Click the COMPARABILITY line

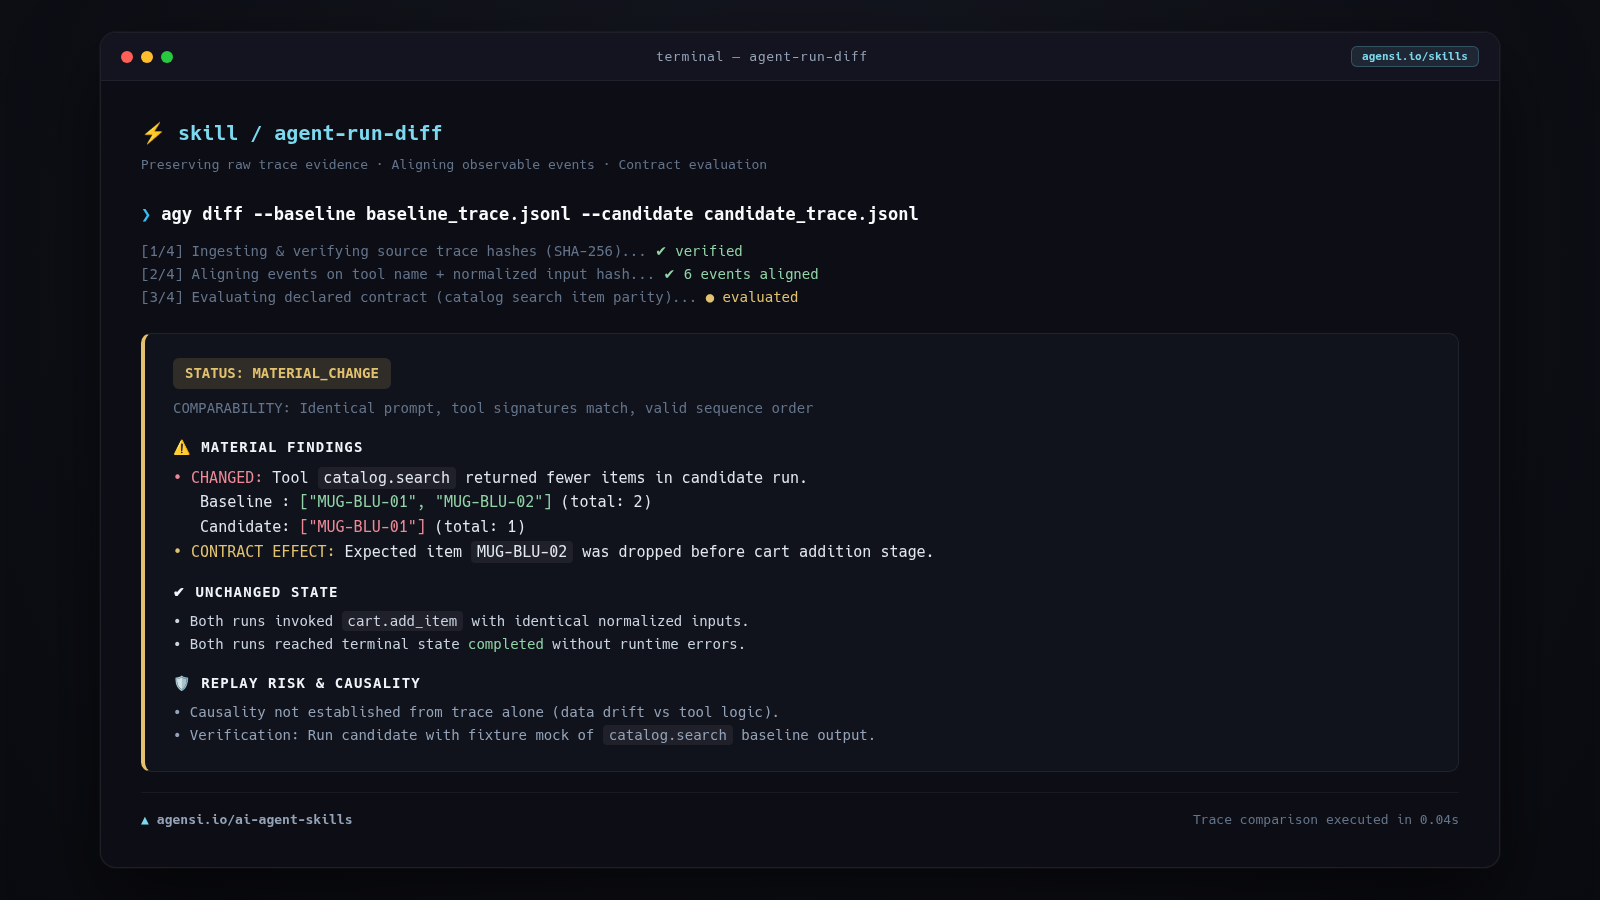click(x=493, y=408)
